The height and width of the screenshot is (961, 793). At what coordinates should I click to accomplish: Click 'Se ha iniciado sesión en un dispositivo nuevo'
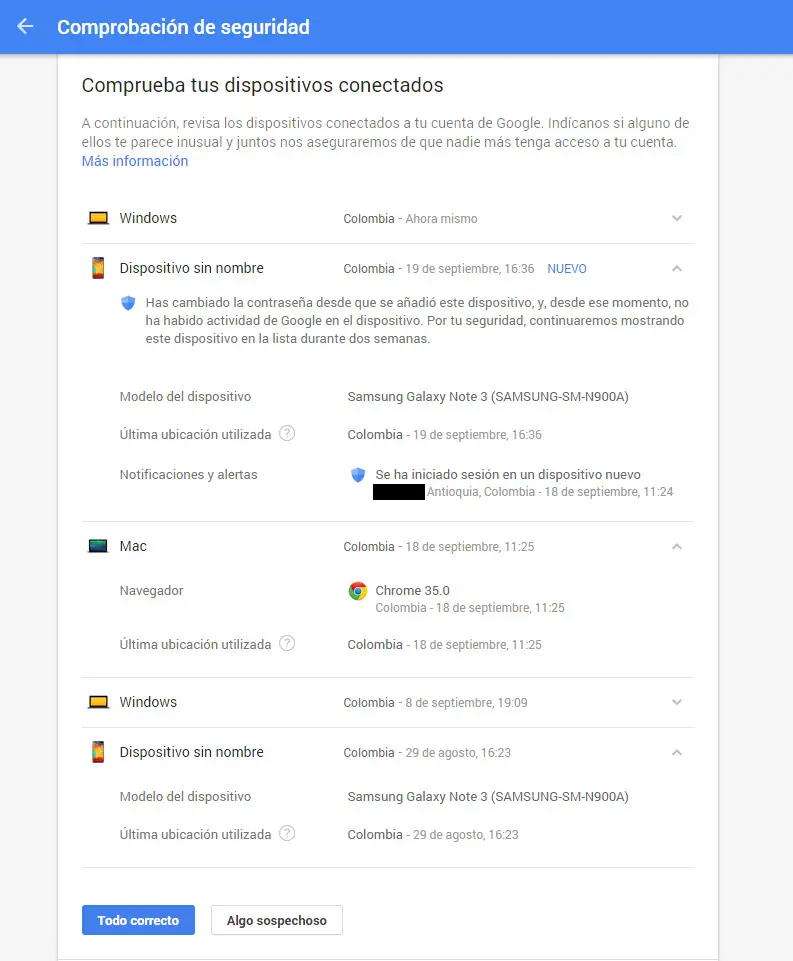508,474
